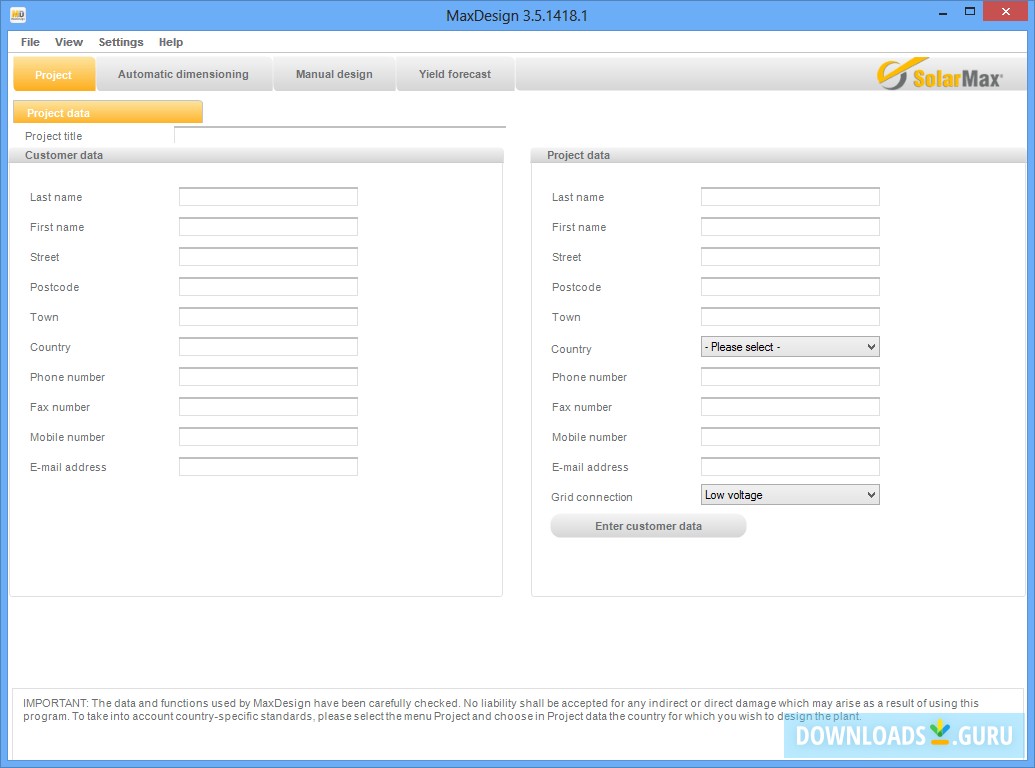Click the Customer data Postcode field
The image size is (1035, 768).
click(x=268, y=287)
